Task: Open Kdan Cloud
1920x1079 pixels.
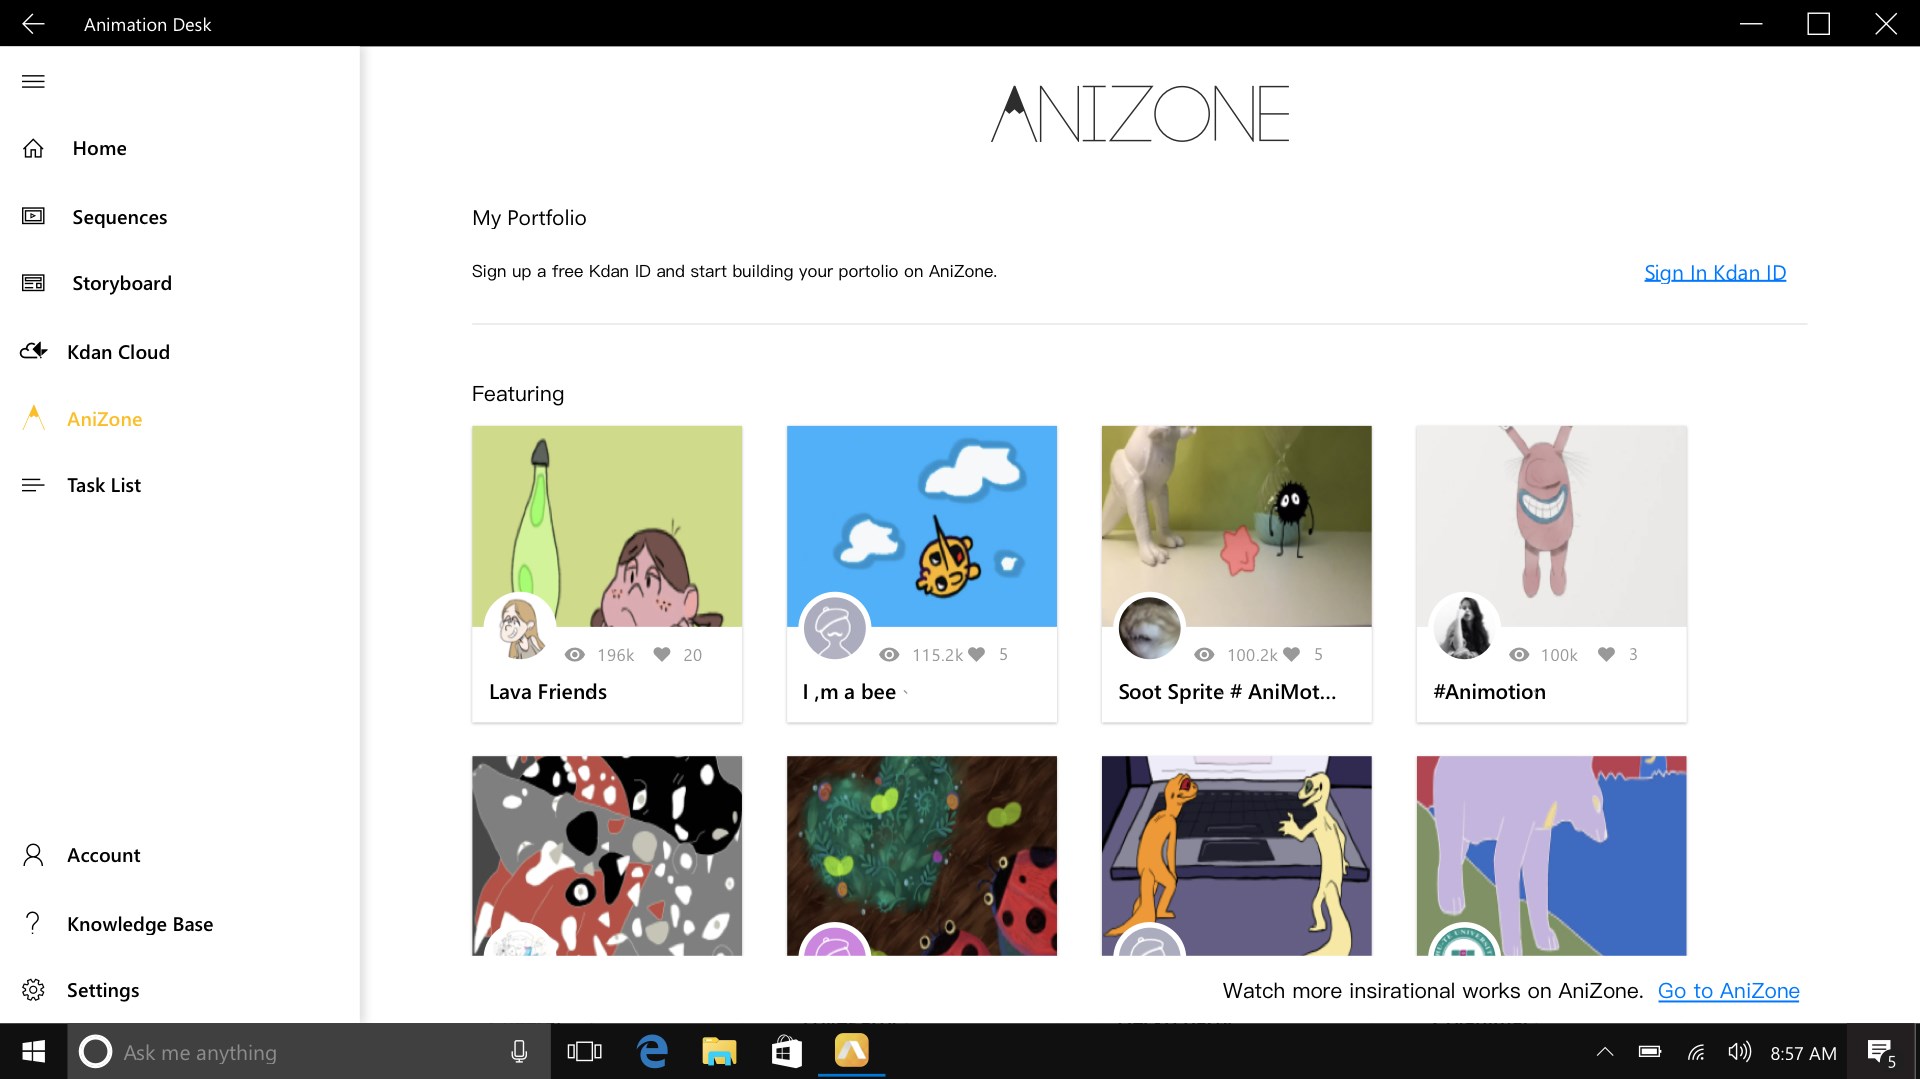Action: [x=117, y=352]
